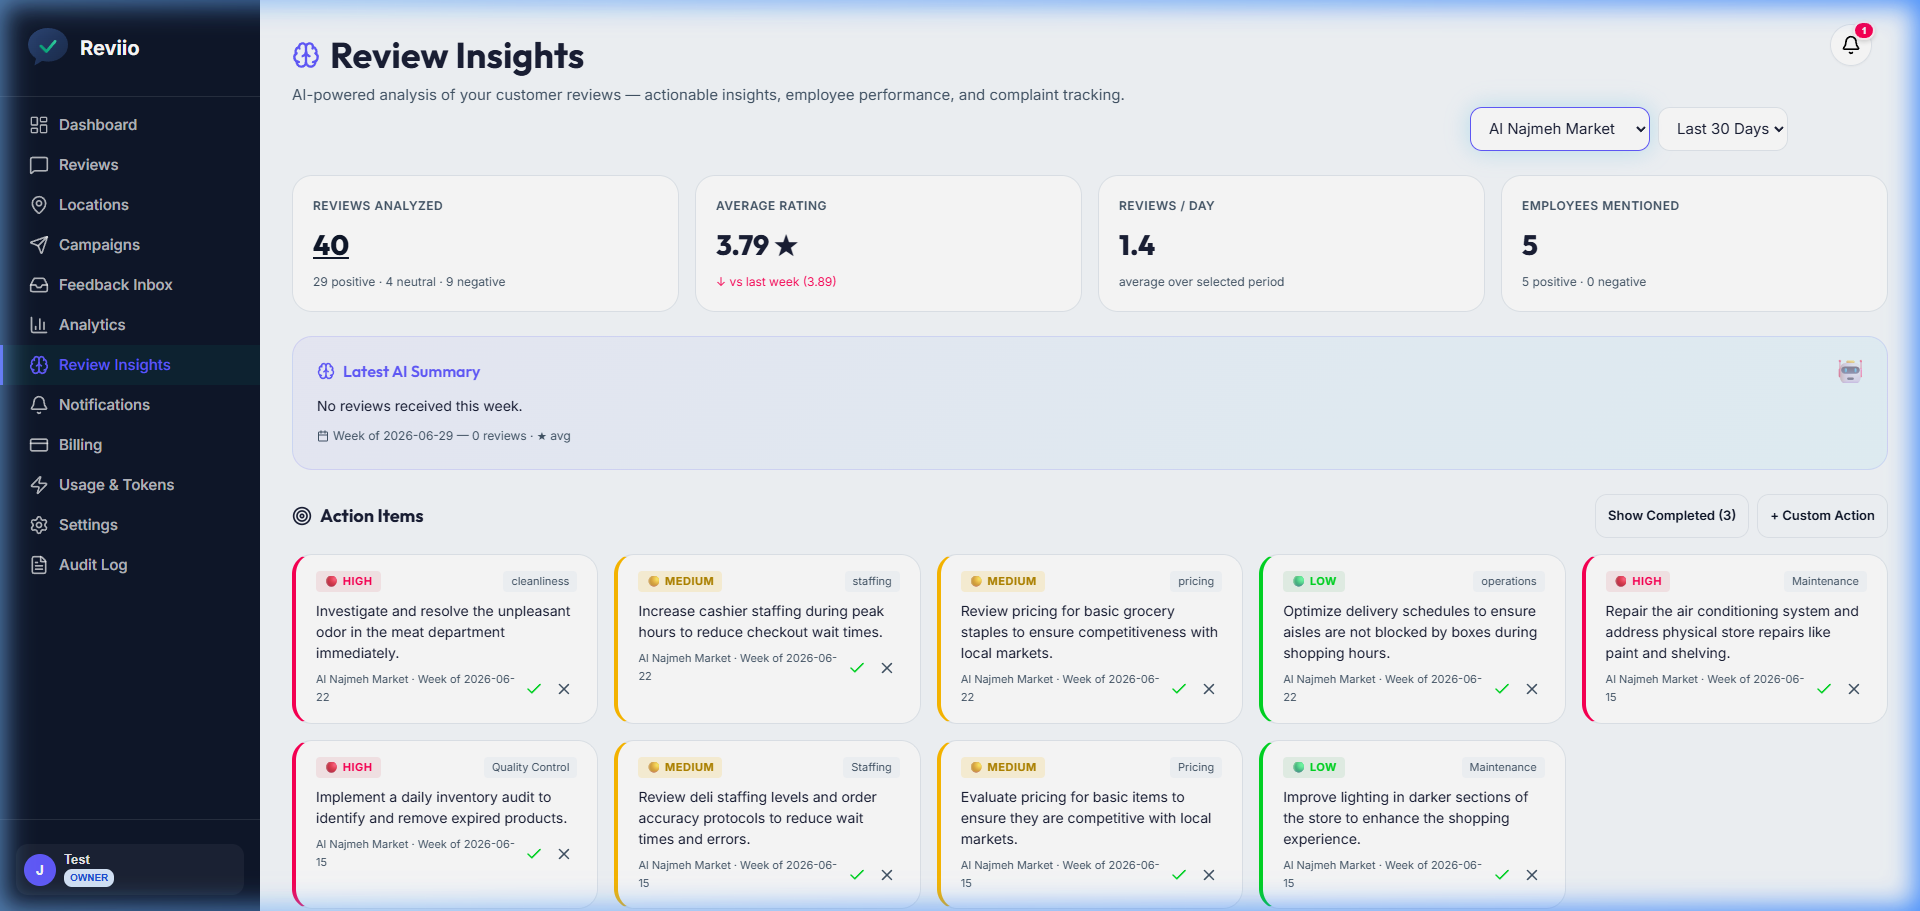This screenshot has height=911, width=1920.
Task: Click the Usage & Tokens lightning icon
Action: tap(39, 485)
